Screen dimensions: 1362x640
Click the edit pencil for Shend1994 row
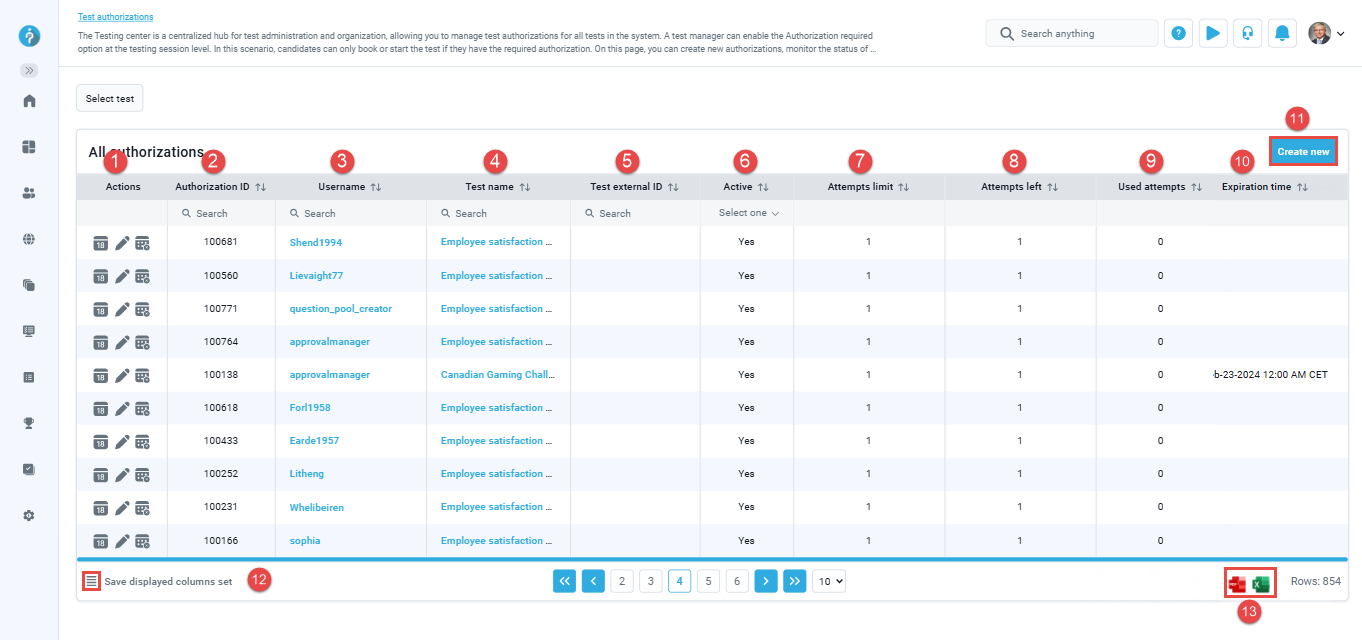(x=122, y=242)
